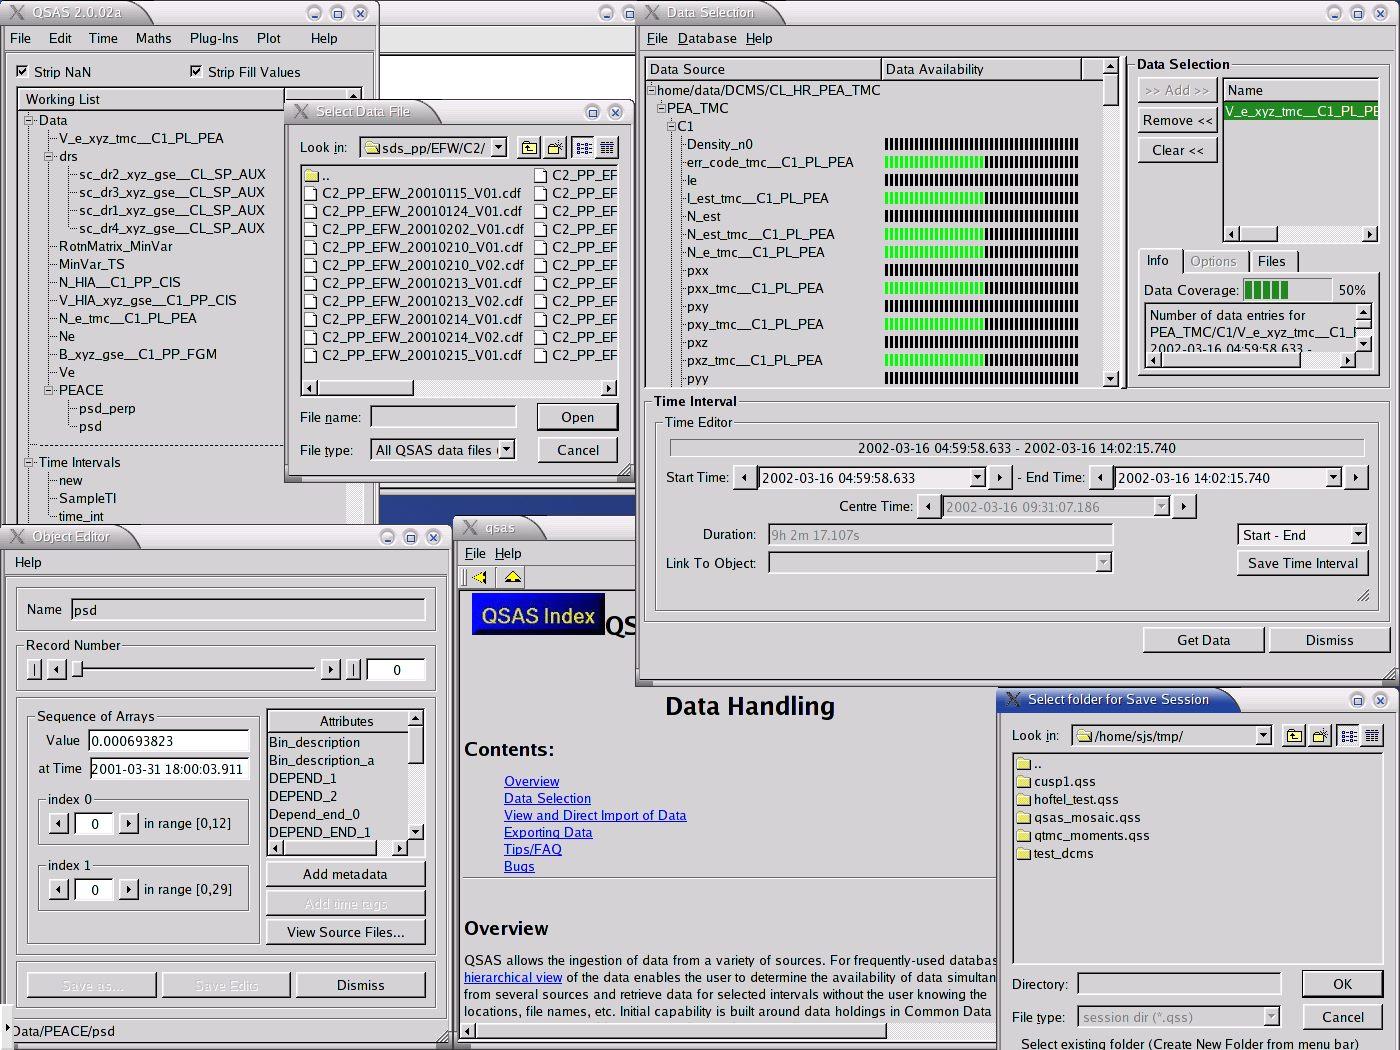1400x1050 pixels.
Task: Select C2_PP_EFW_20010202_V01.cdf file
Action: [413, 229]
